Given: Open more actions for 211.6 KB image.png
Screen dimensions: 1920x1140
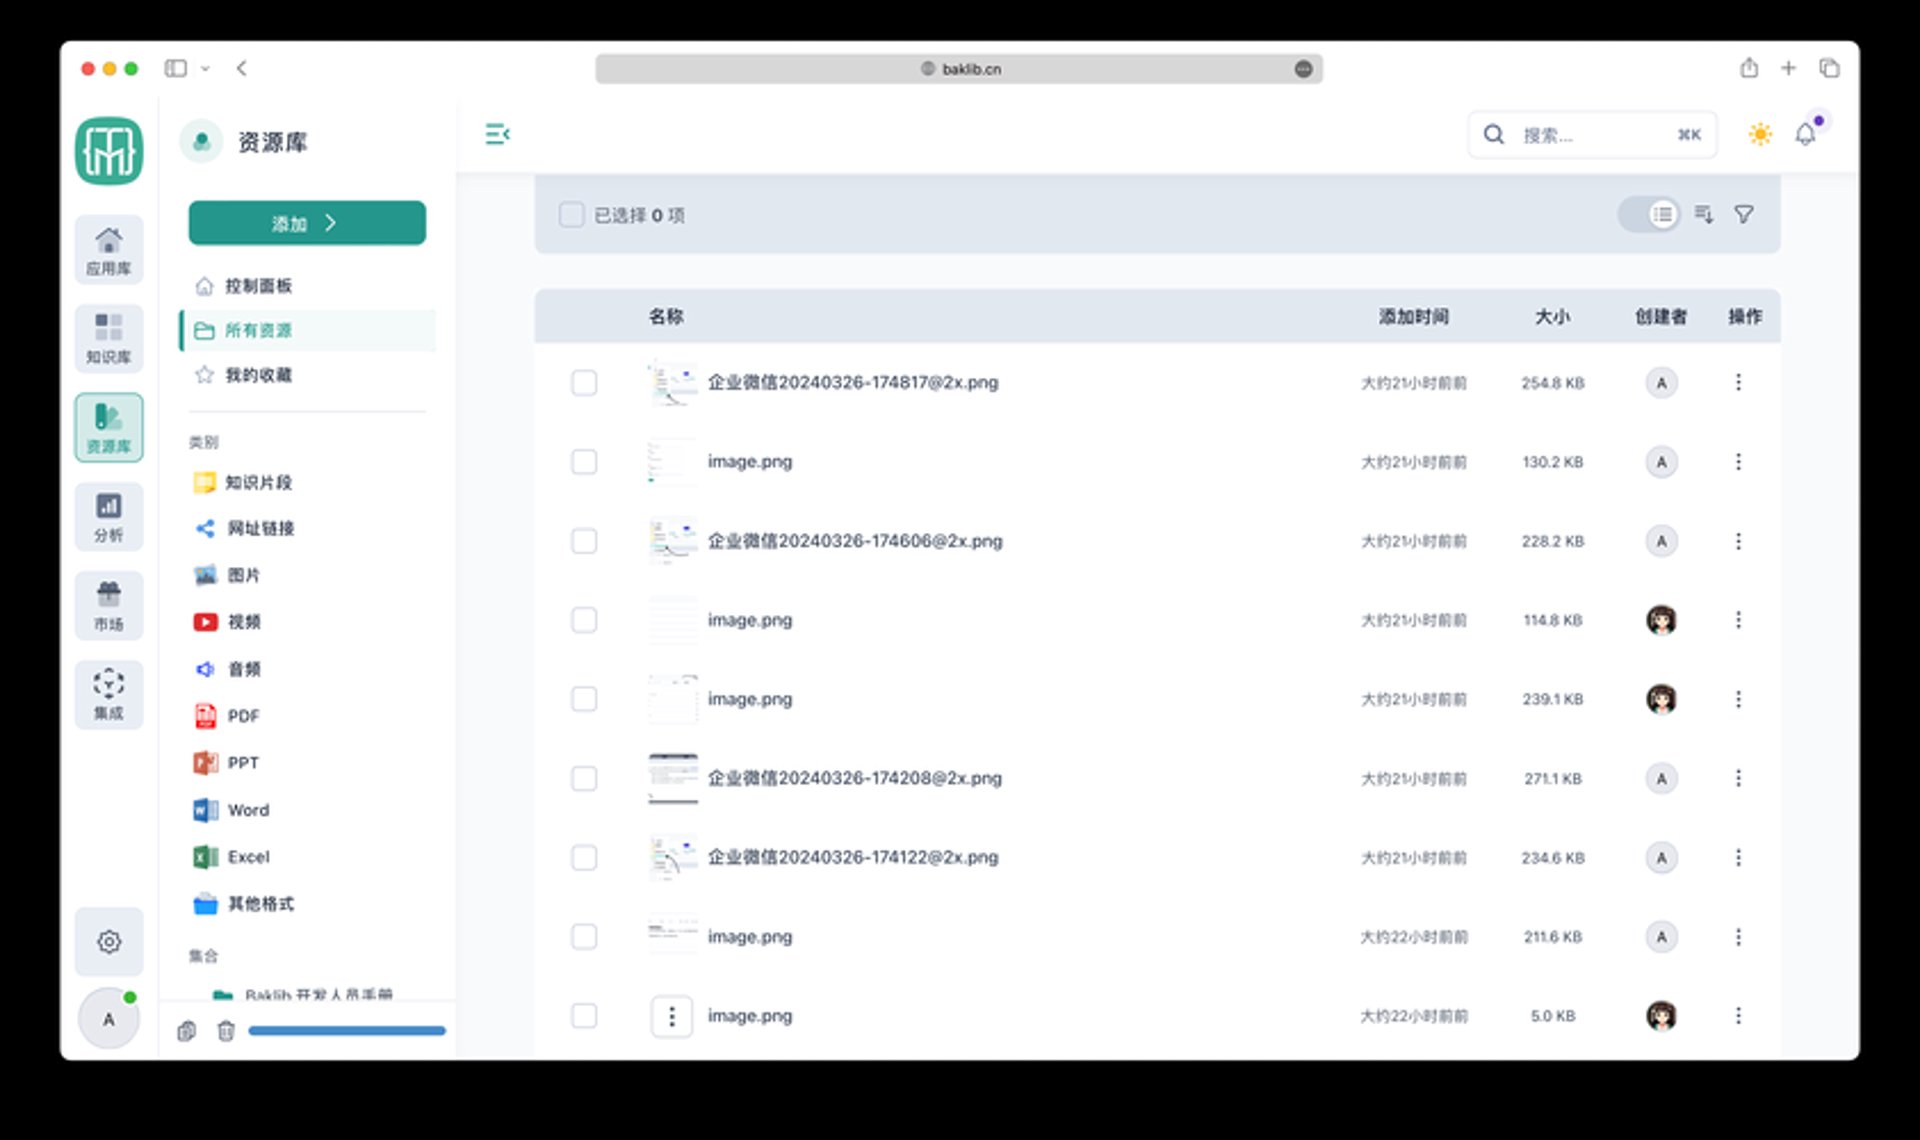Looking at the screenshot, I should 1738,936.
